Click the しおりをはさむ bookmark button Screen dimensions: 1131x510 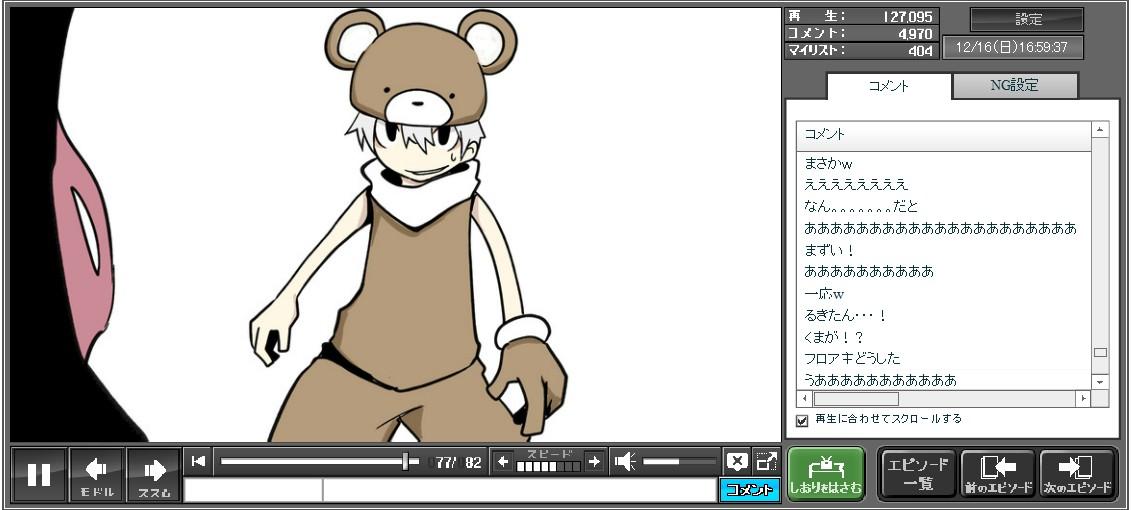(x=825, y=474)
